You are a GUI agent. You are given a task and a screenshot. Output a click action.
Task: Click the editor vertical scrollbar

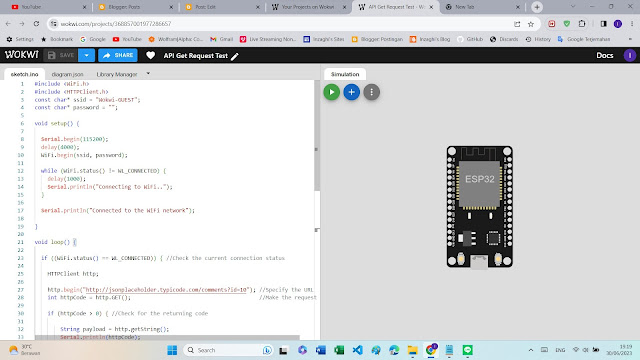(x=317, y=137)
